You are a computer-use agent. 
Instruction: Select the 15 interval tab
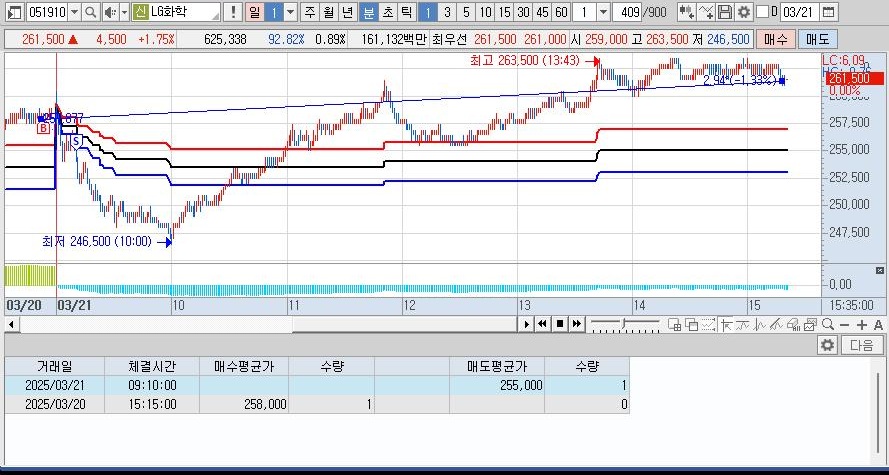[504, 12]
